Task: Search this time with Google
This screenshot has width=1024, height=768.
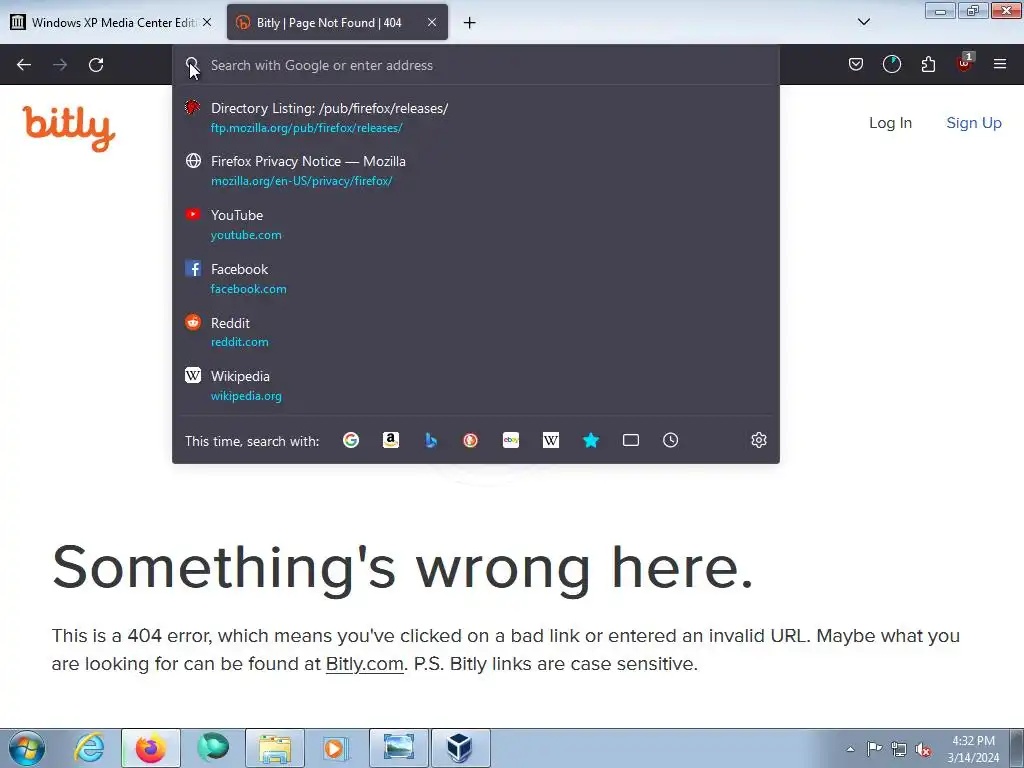Action: (351, 440)
